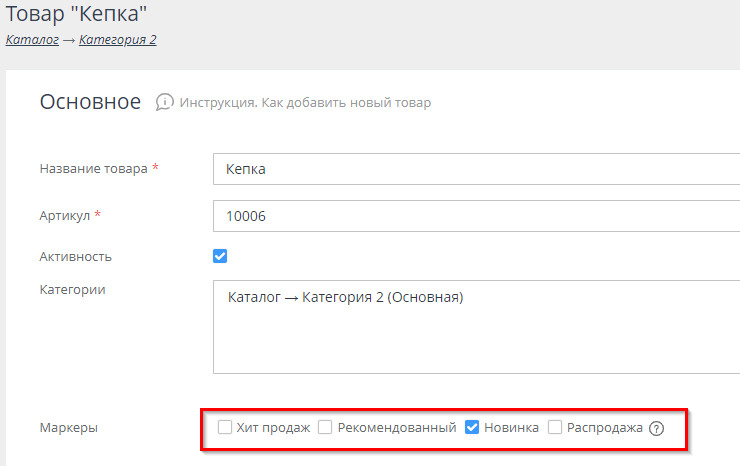Disable the Активность checkbox
This screenshot has height=466, width=740.
pos(221,256)
